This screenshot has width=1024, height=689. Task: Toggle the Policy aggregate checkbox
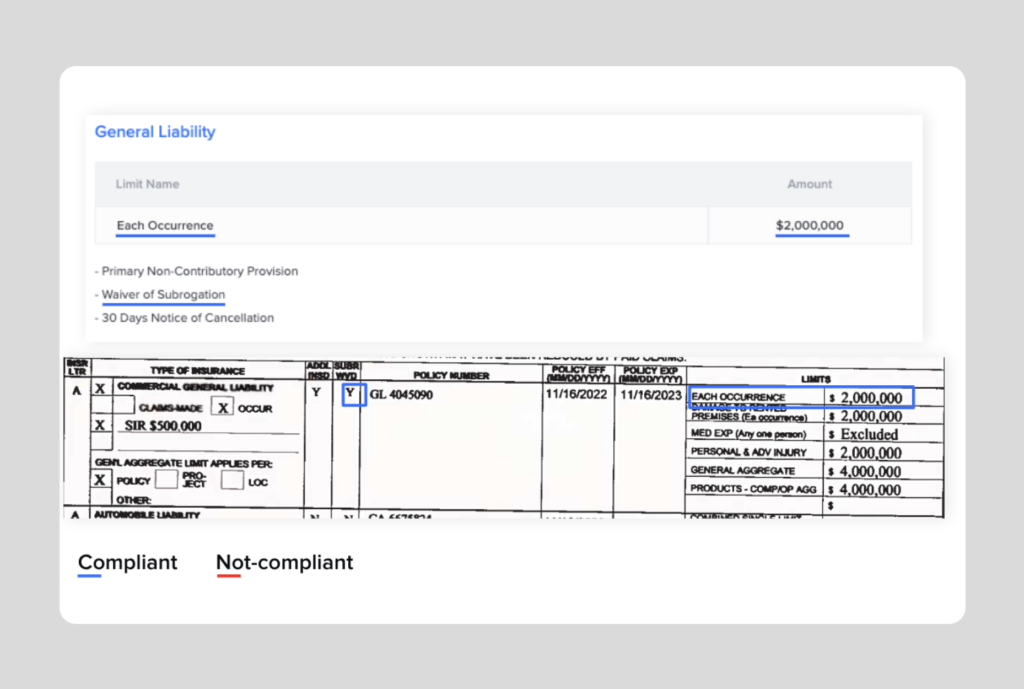[x=100, y=480]
